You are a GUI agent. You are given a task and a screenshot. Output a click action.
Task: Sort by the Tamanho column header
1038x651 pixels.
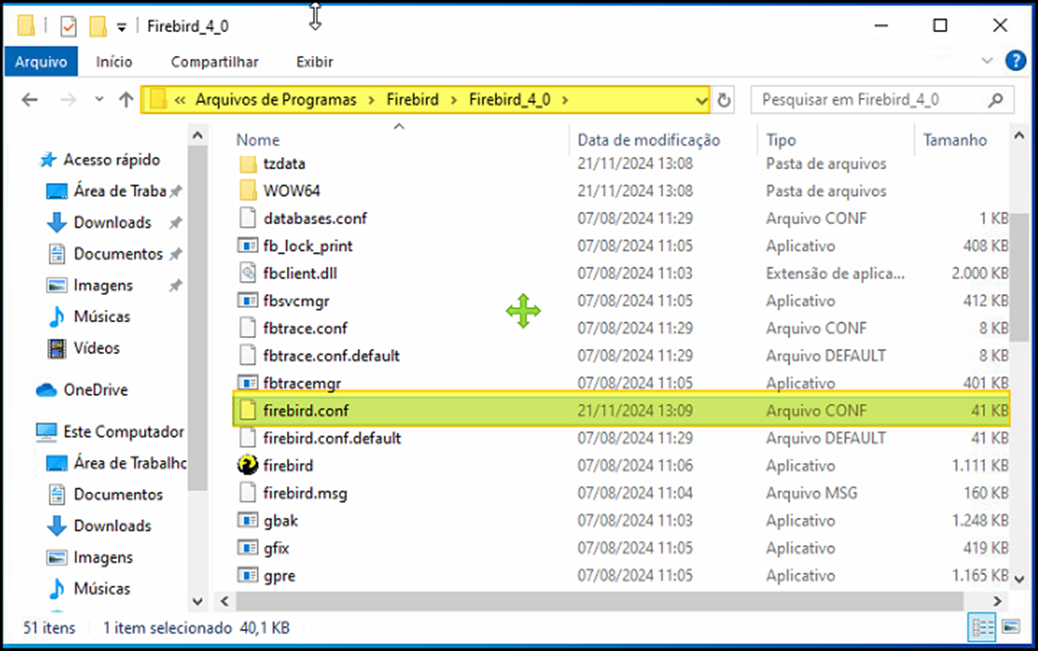coord(955,140)
